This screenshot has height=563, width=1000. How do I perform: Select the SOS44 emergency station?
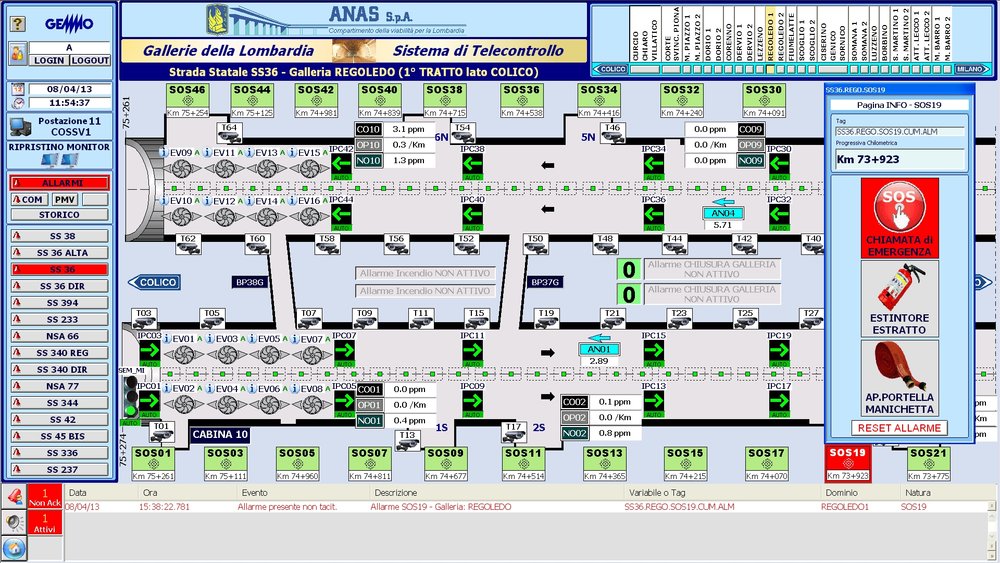[252, 100]
